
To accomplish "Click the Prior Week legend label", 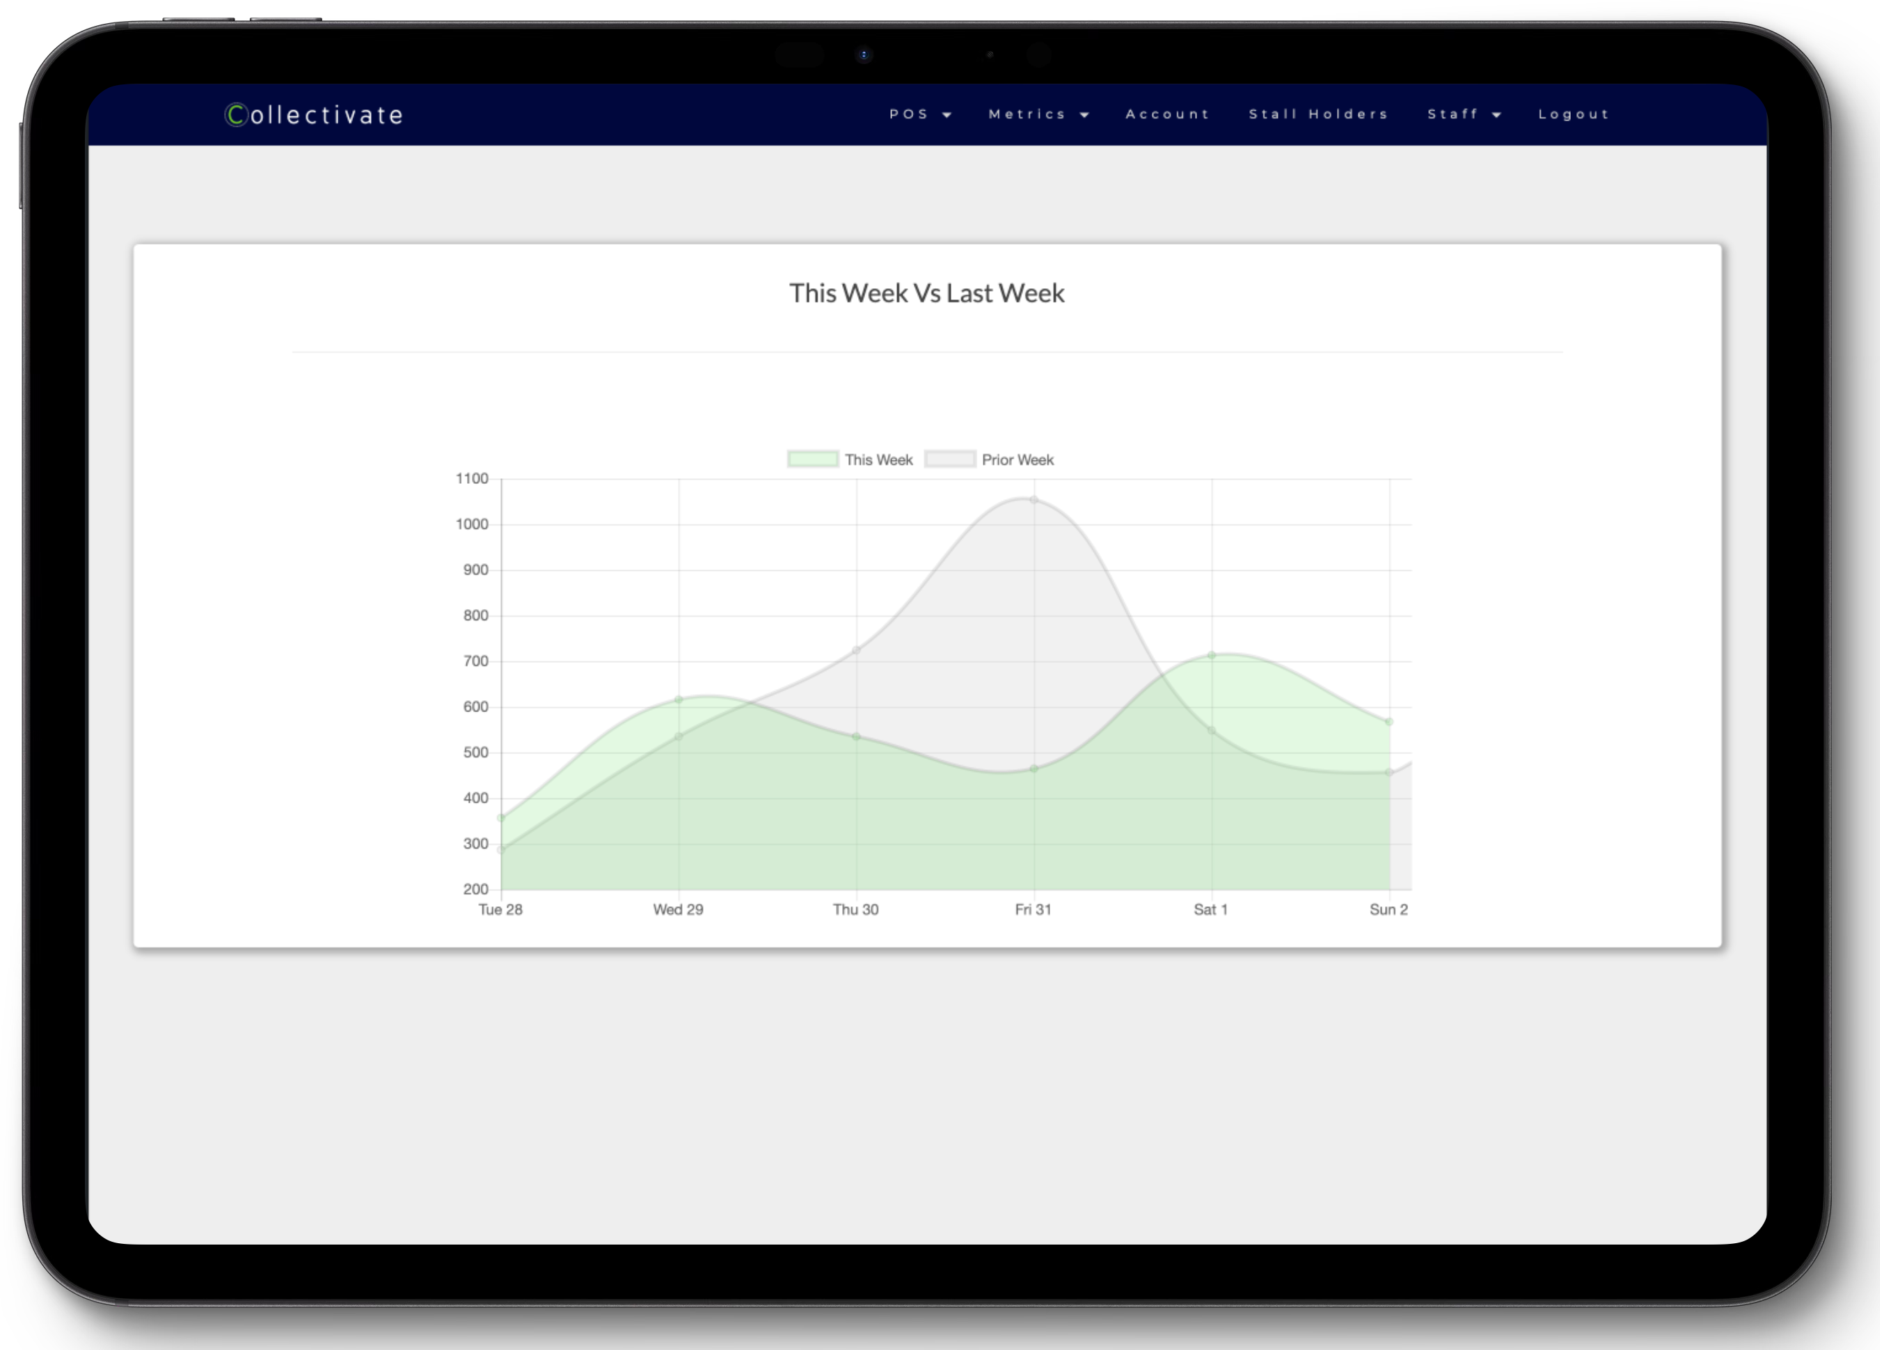I will (1017, 460).
